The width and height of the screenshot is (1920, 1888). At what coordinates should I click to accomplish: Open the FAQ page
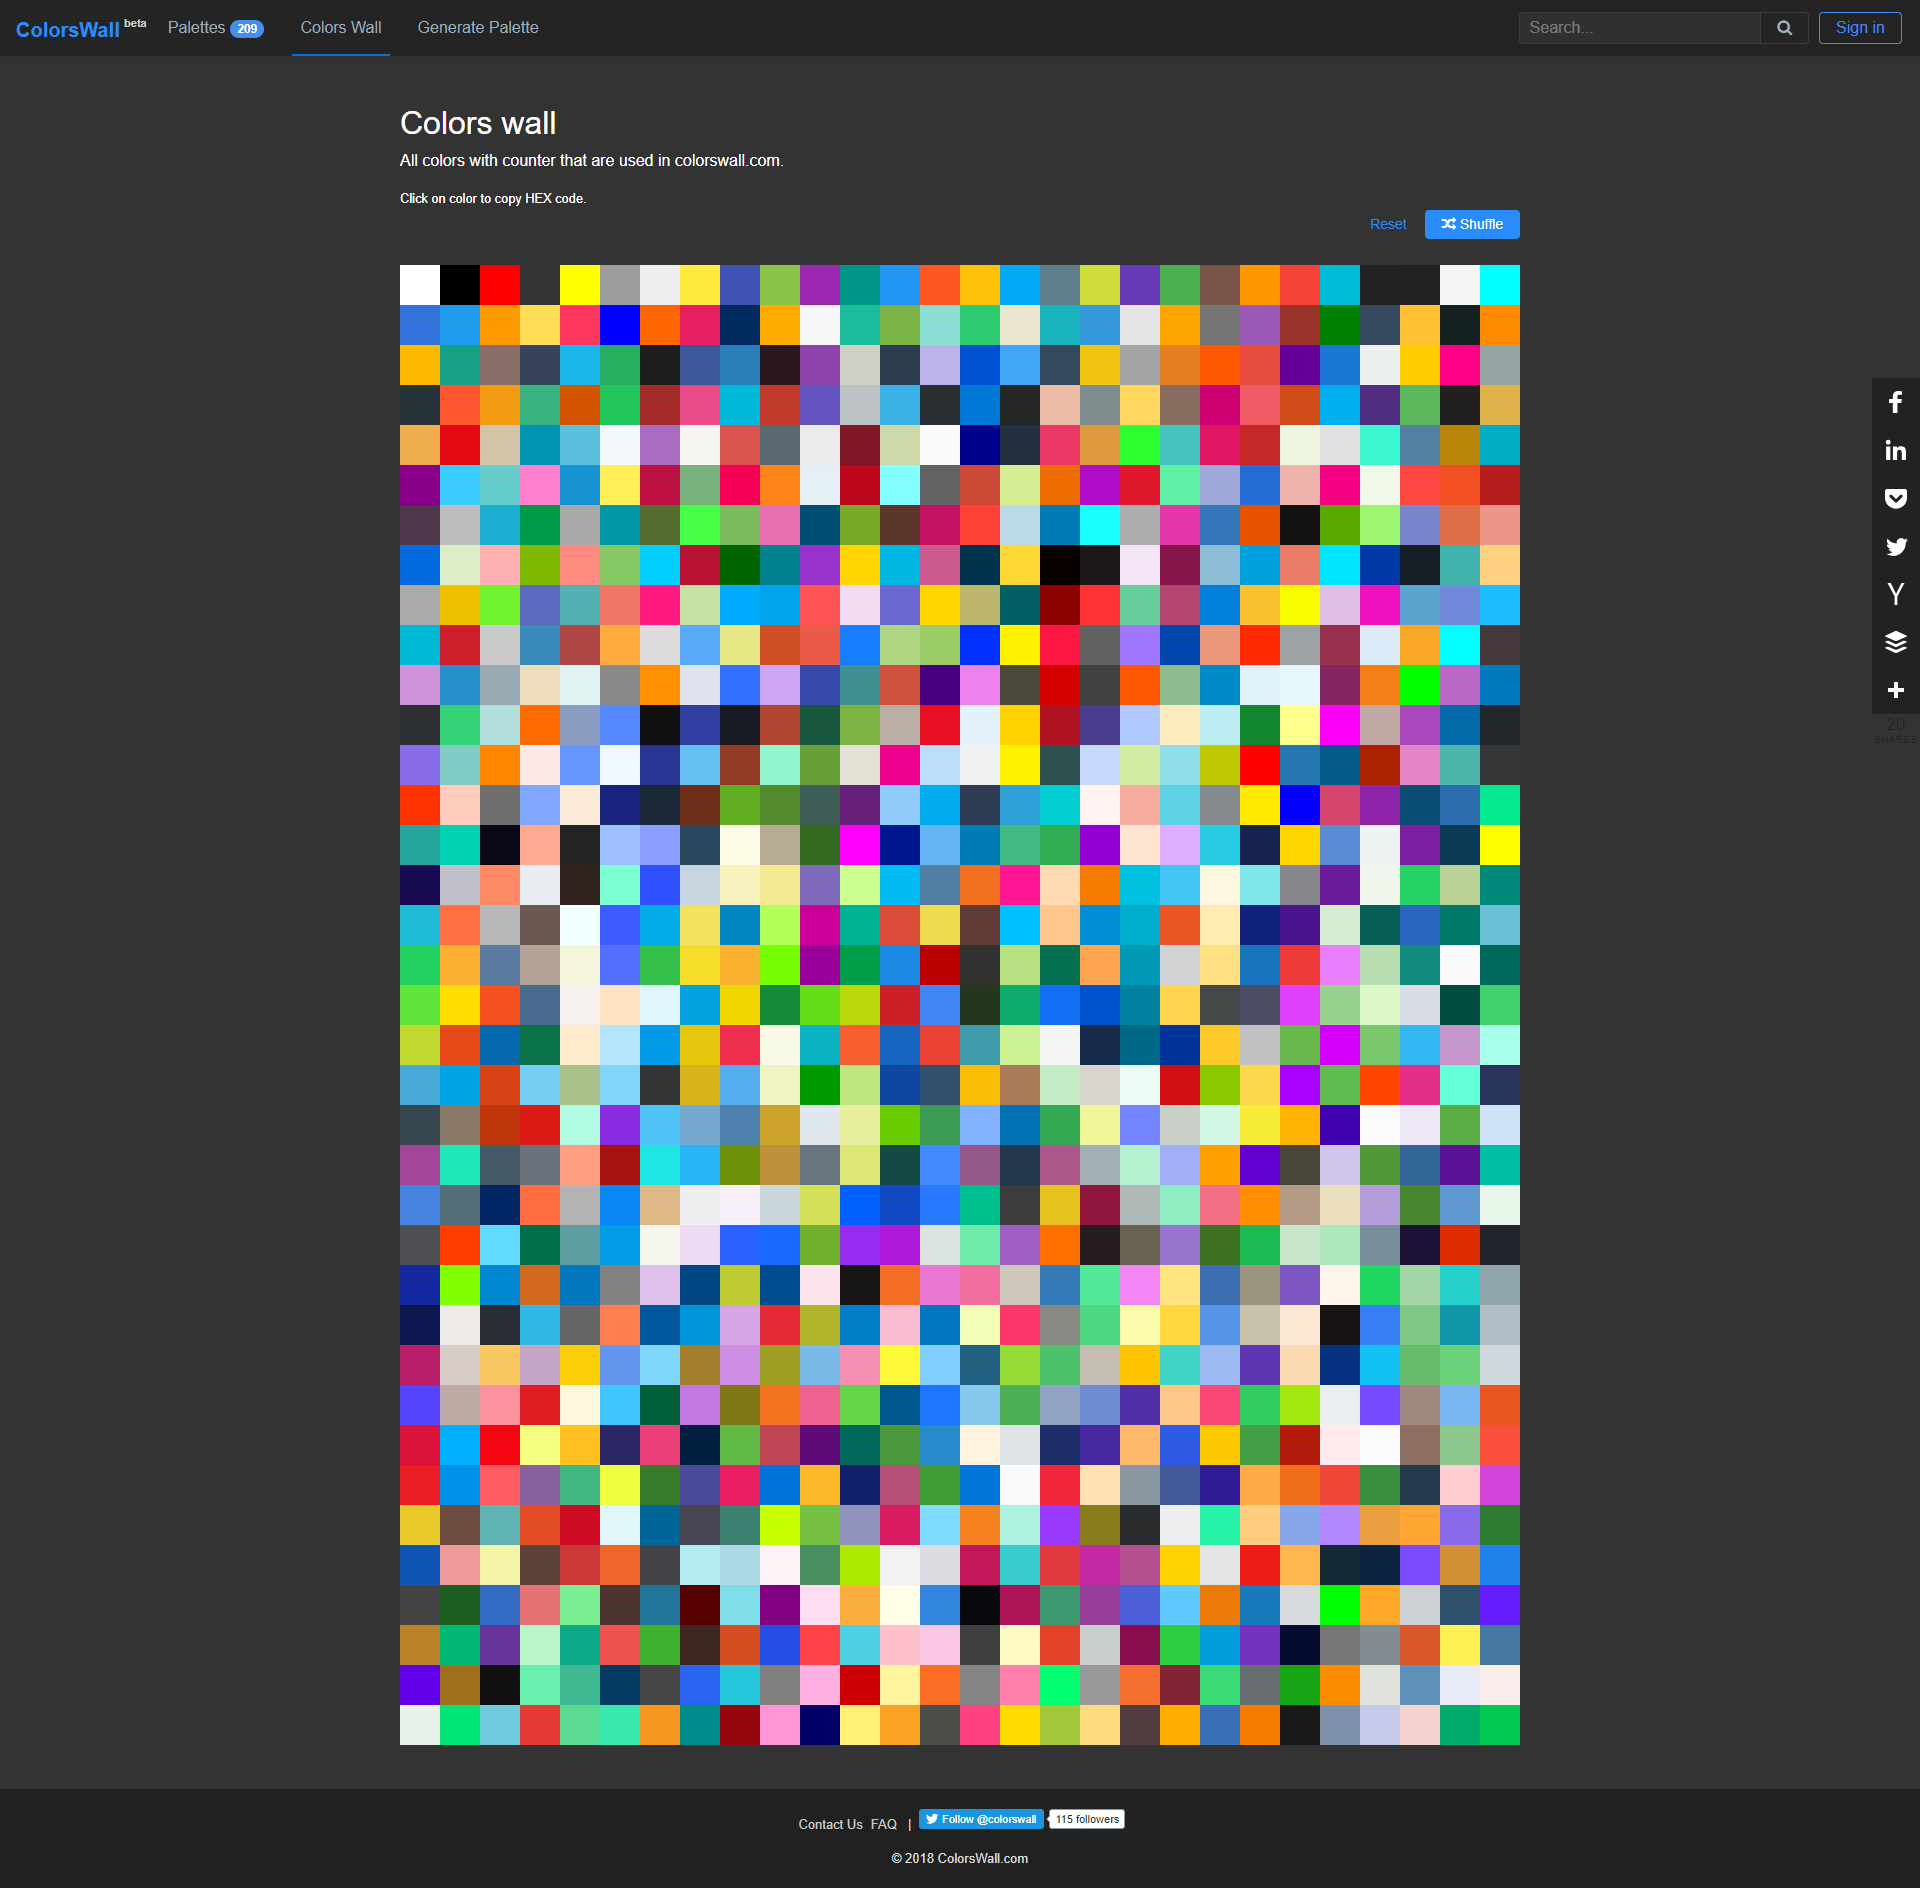pos(883,1823)
